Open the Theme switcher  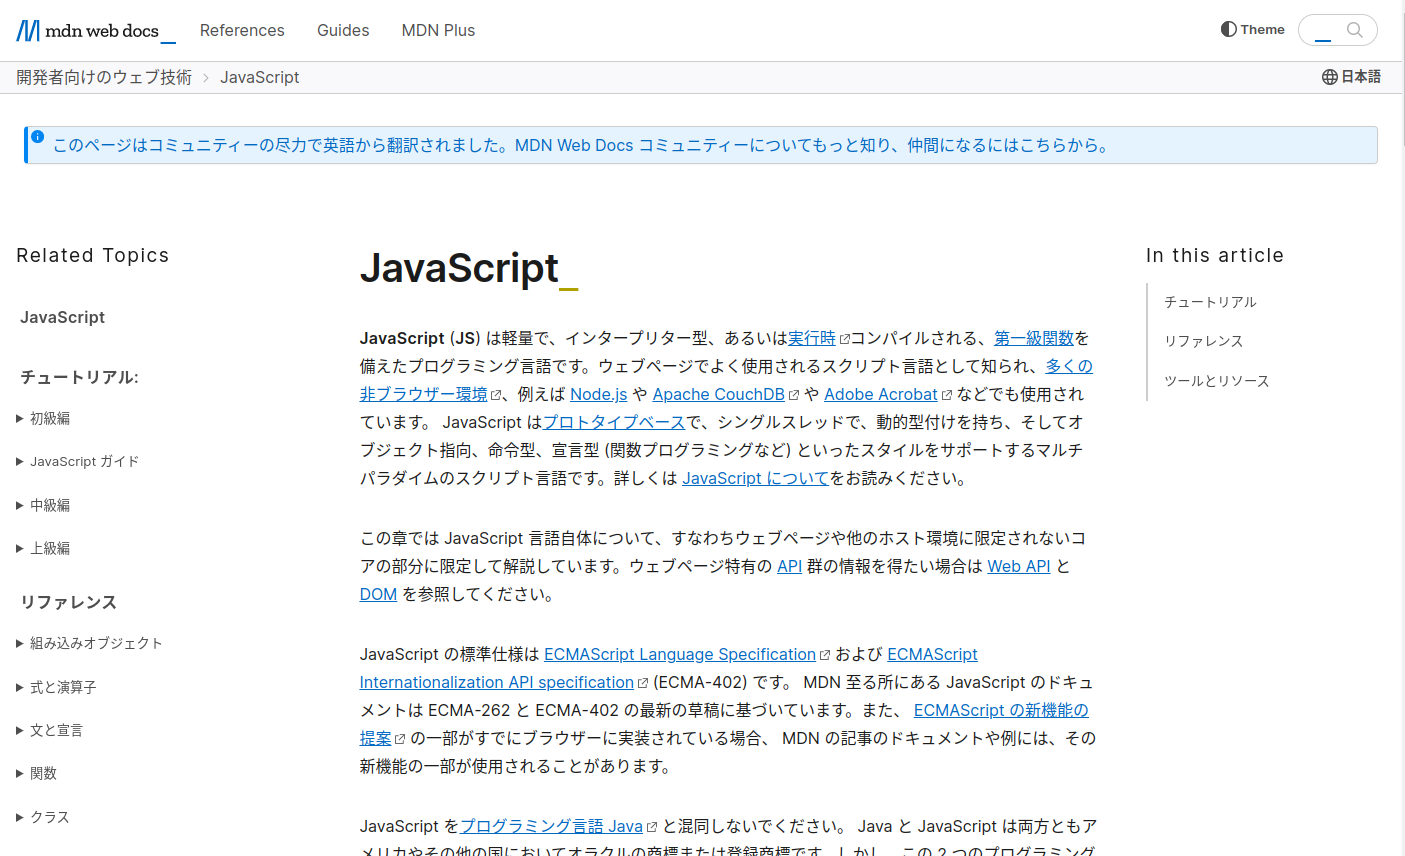1253,29
